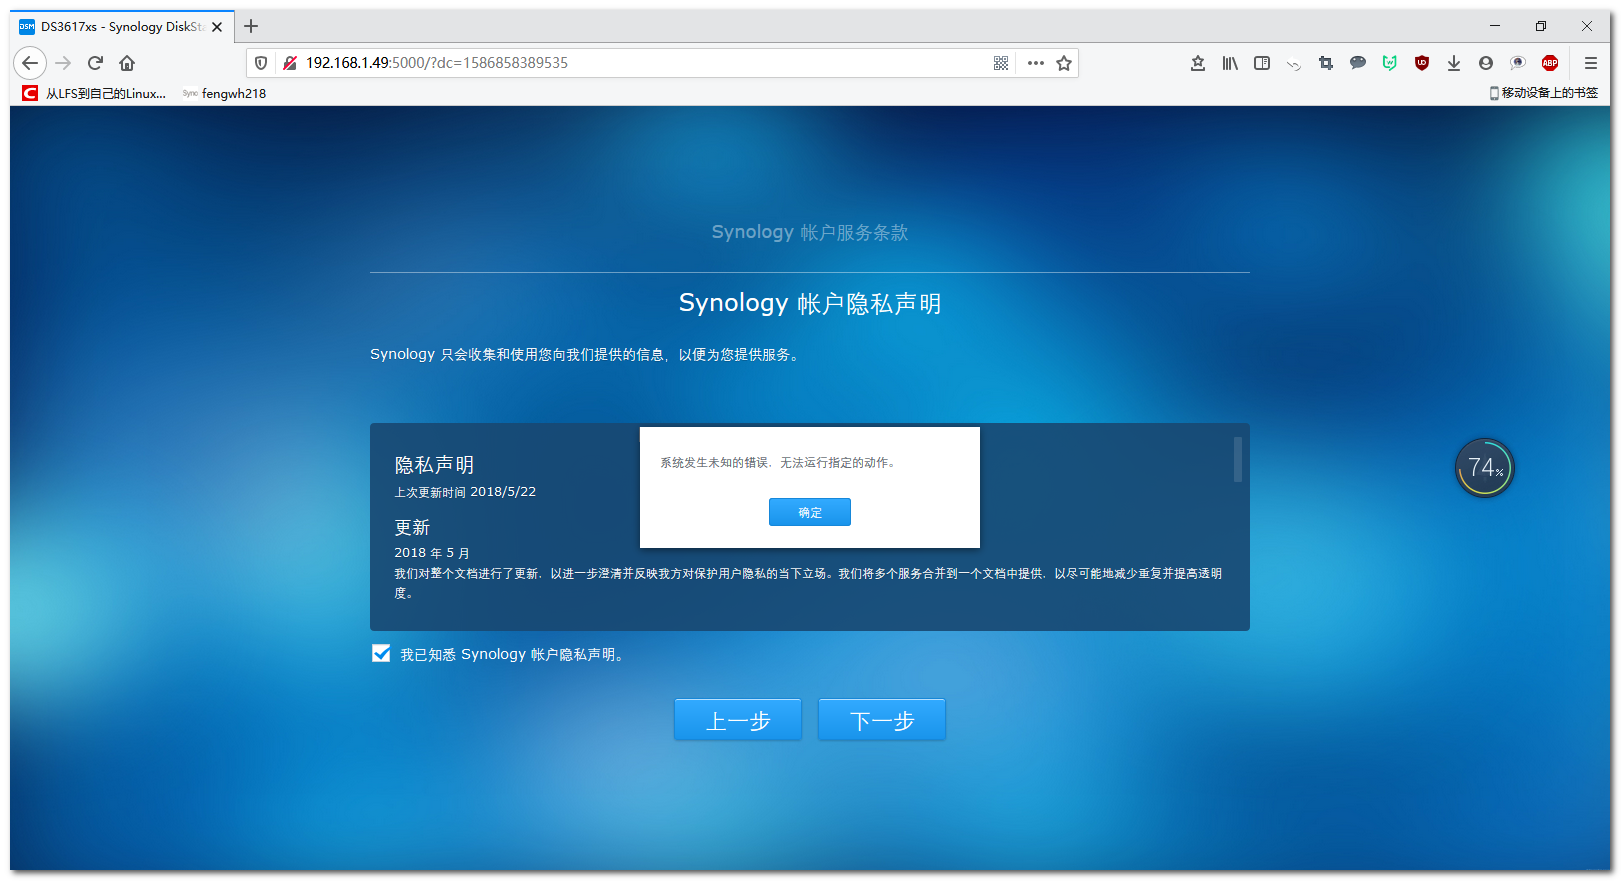Click the 上次更新时间 2018/5/22 text
Viewport: 1621px width, 881px height.
coord(465,492)
